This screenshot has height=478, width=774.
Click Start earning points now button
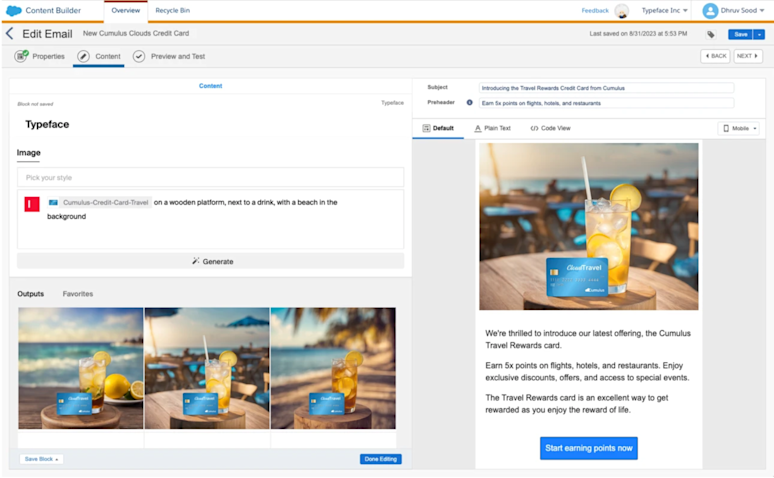click(588, 448)
